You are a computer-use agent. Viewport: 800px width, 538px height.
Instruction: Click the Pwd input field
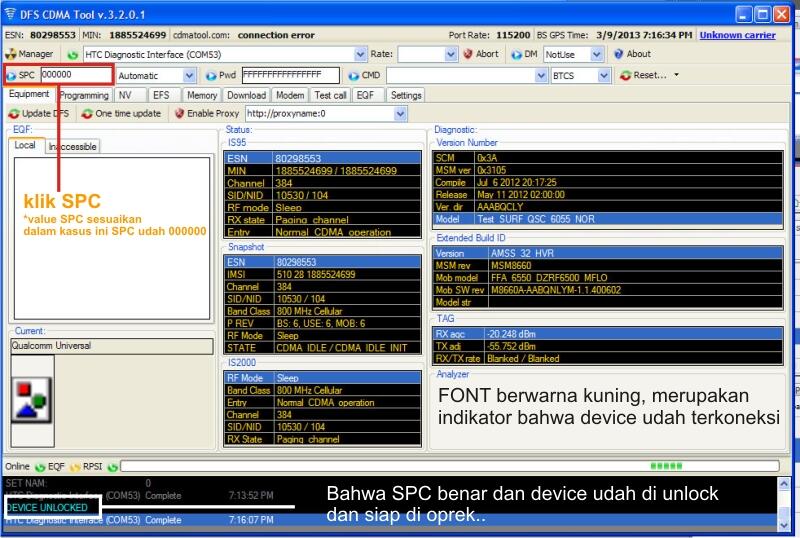[290, 76]
